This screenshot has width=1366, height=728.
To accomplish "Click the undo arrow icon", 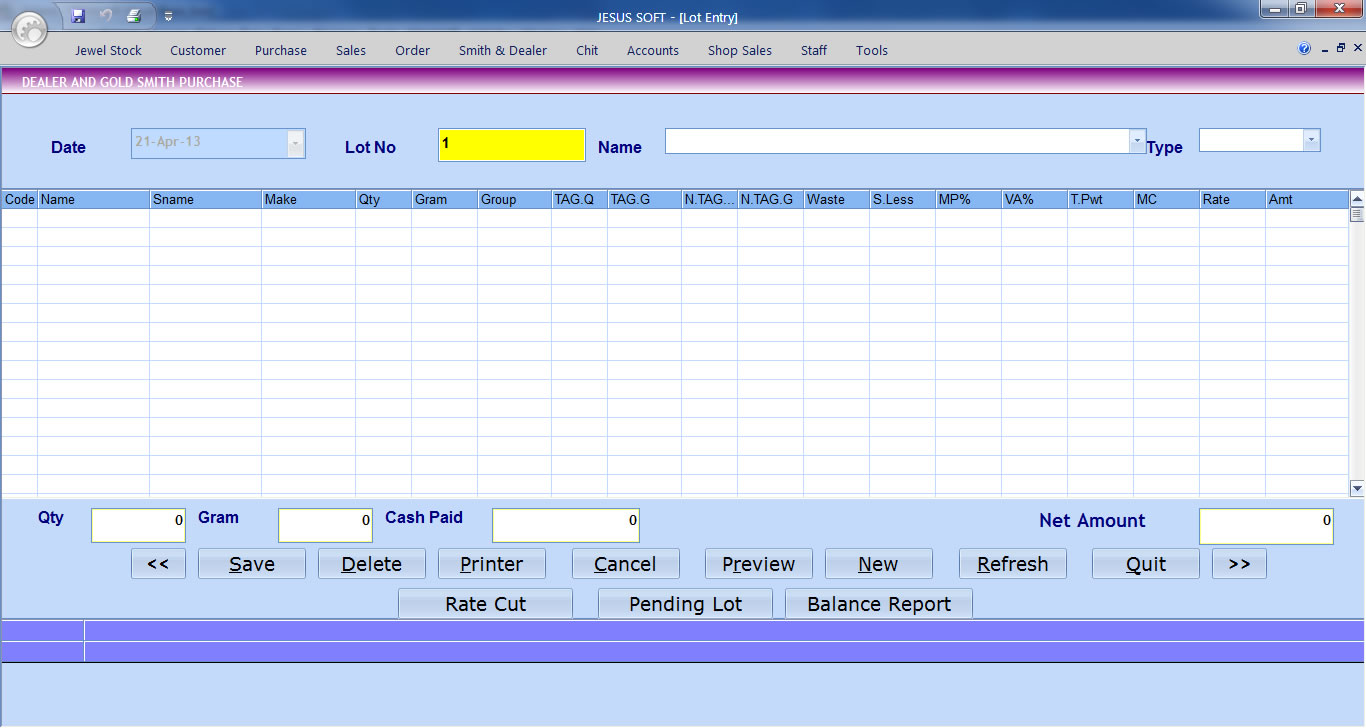I will tap(106, 16).
